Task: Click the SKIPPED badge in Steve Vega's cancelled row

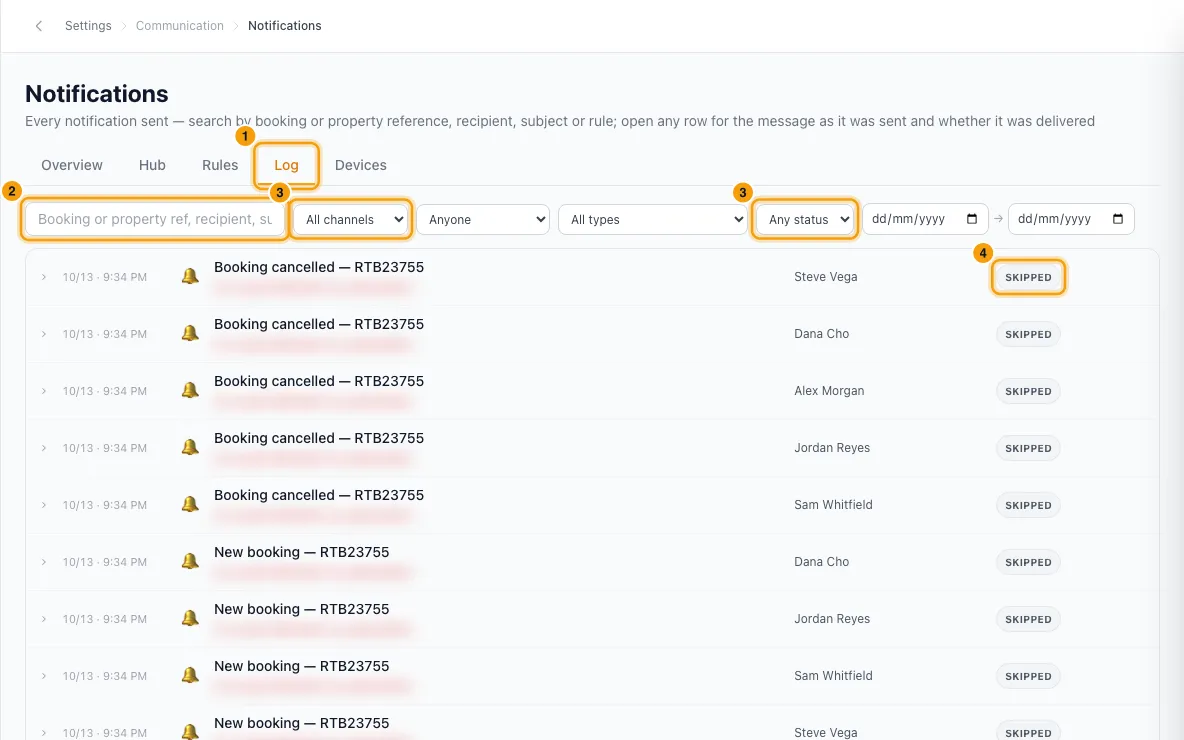Action: (x=1028, y=277)
